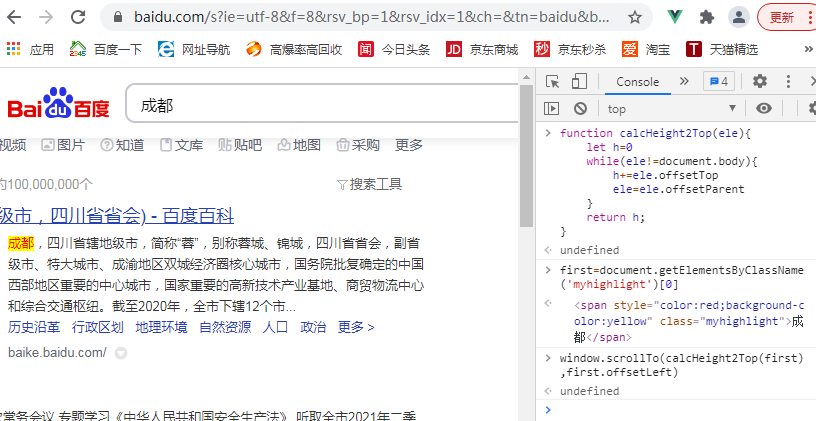Expand more DevTools tabs chevron
The image size is (816, 421).
(684, 81)
